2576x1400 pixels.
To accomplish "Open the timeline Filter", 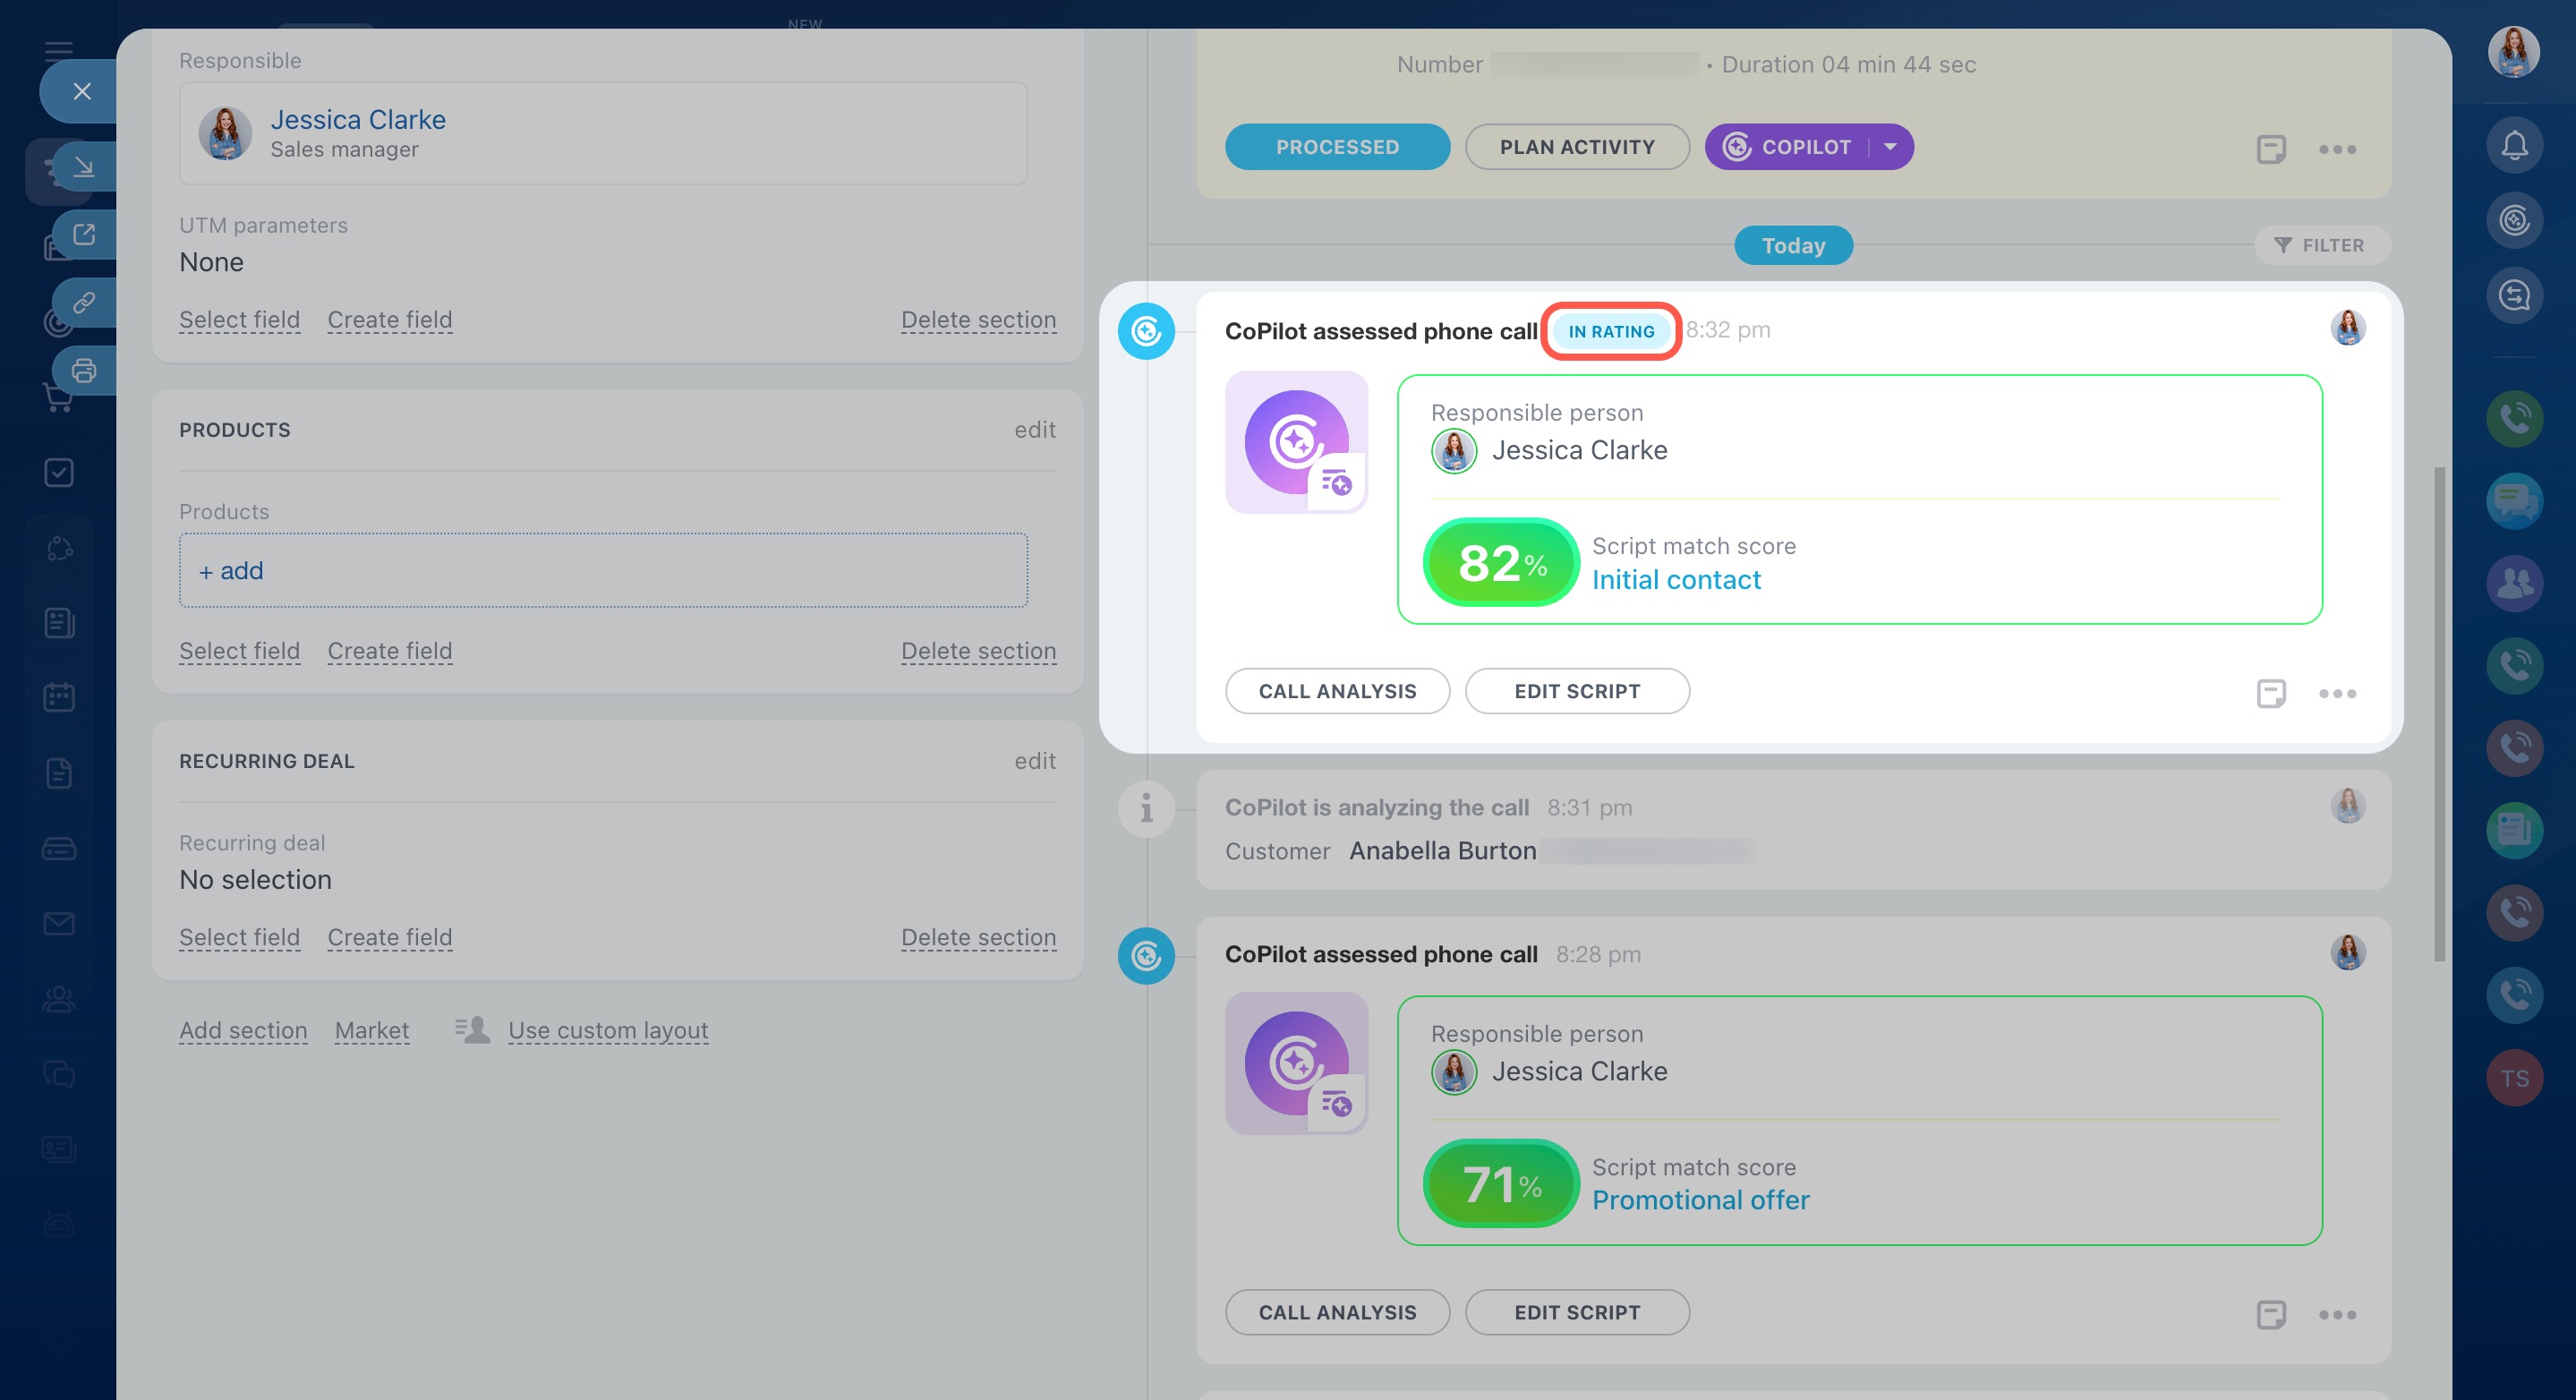I will 2320,245.
